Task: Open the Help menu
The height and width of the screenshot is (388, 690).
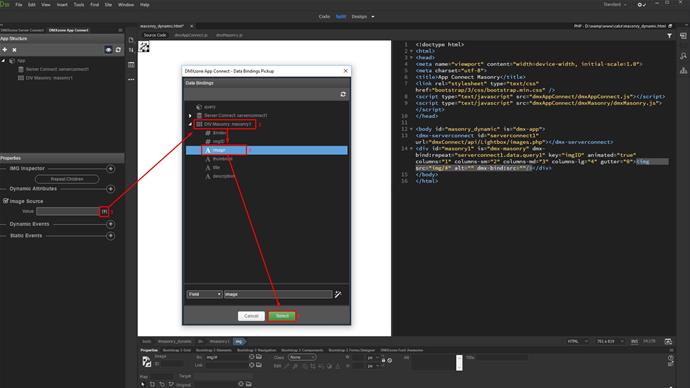Action: [x=144, y=5]
